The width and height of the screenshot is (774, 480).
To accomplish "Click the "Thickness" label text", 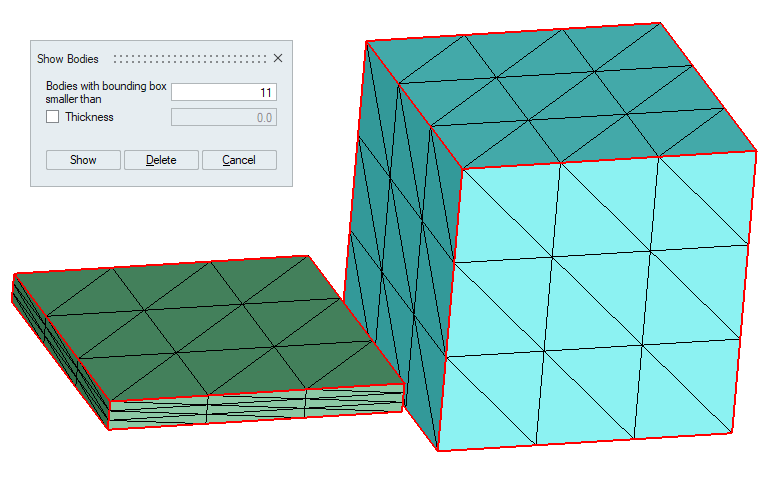I will tap(89, 117).
